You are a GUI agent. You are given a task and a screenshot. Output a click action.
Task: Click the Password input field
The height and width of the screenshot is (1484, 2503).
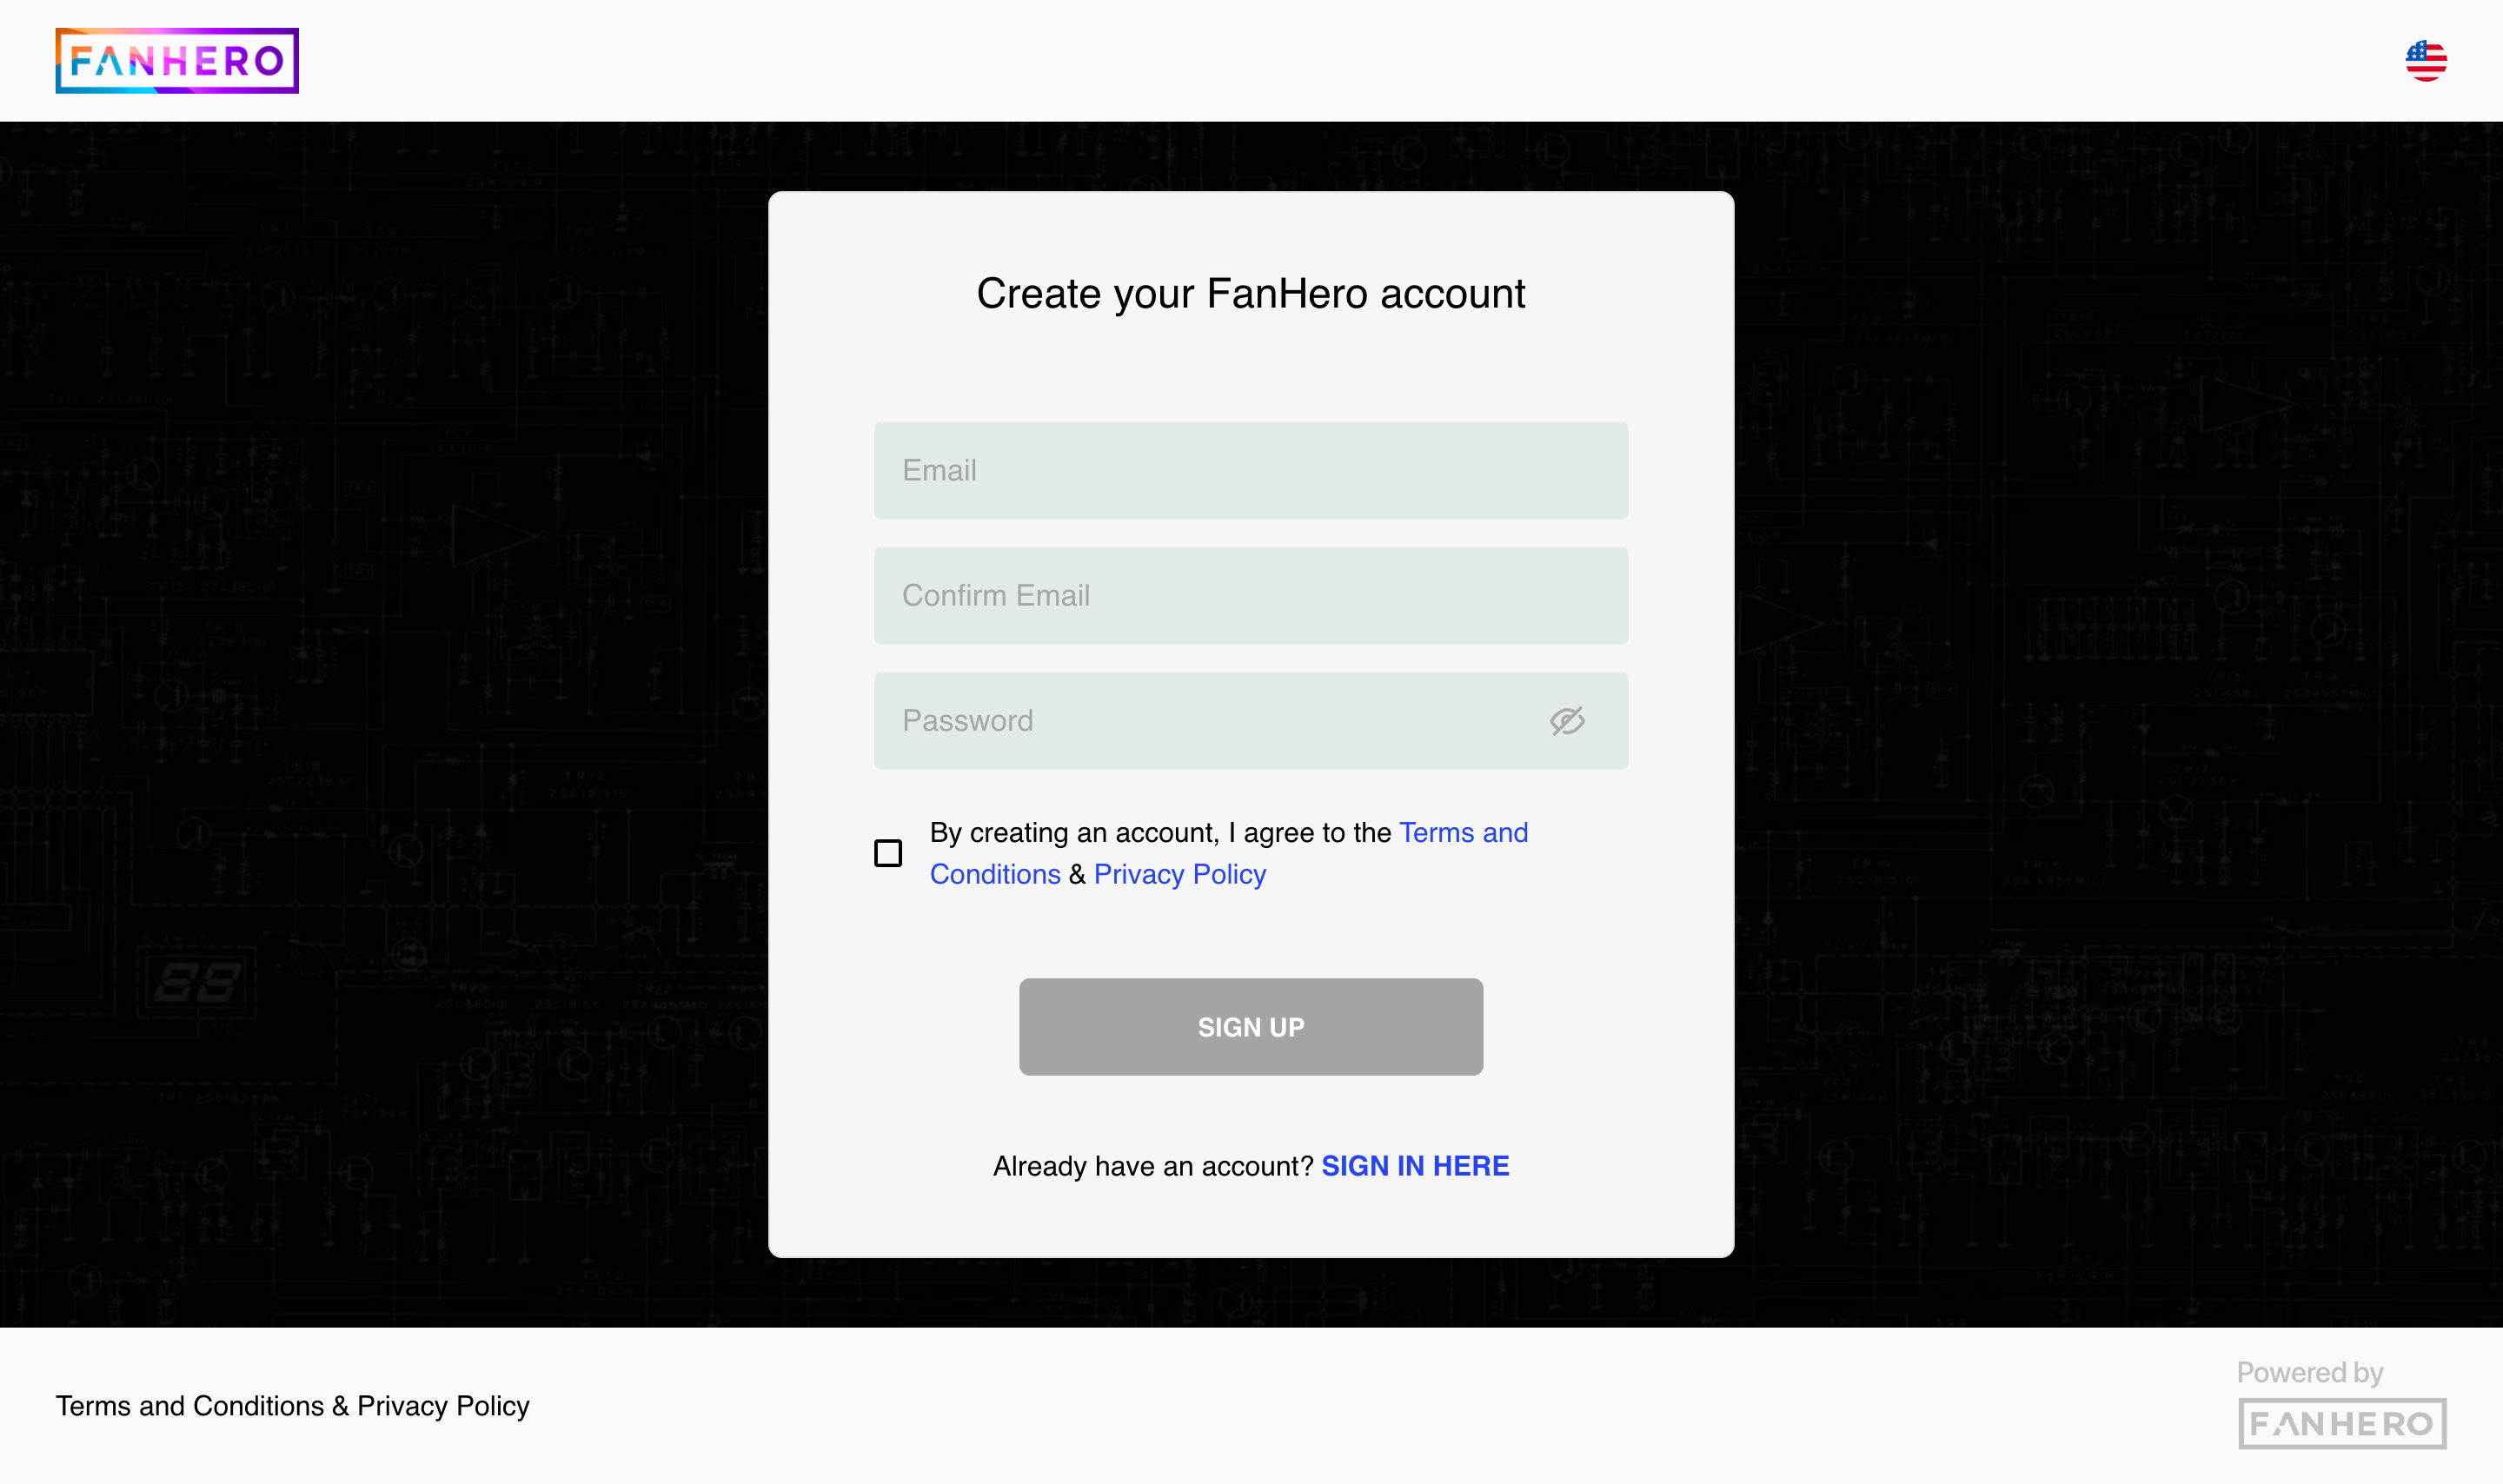tap(1251, 721)
